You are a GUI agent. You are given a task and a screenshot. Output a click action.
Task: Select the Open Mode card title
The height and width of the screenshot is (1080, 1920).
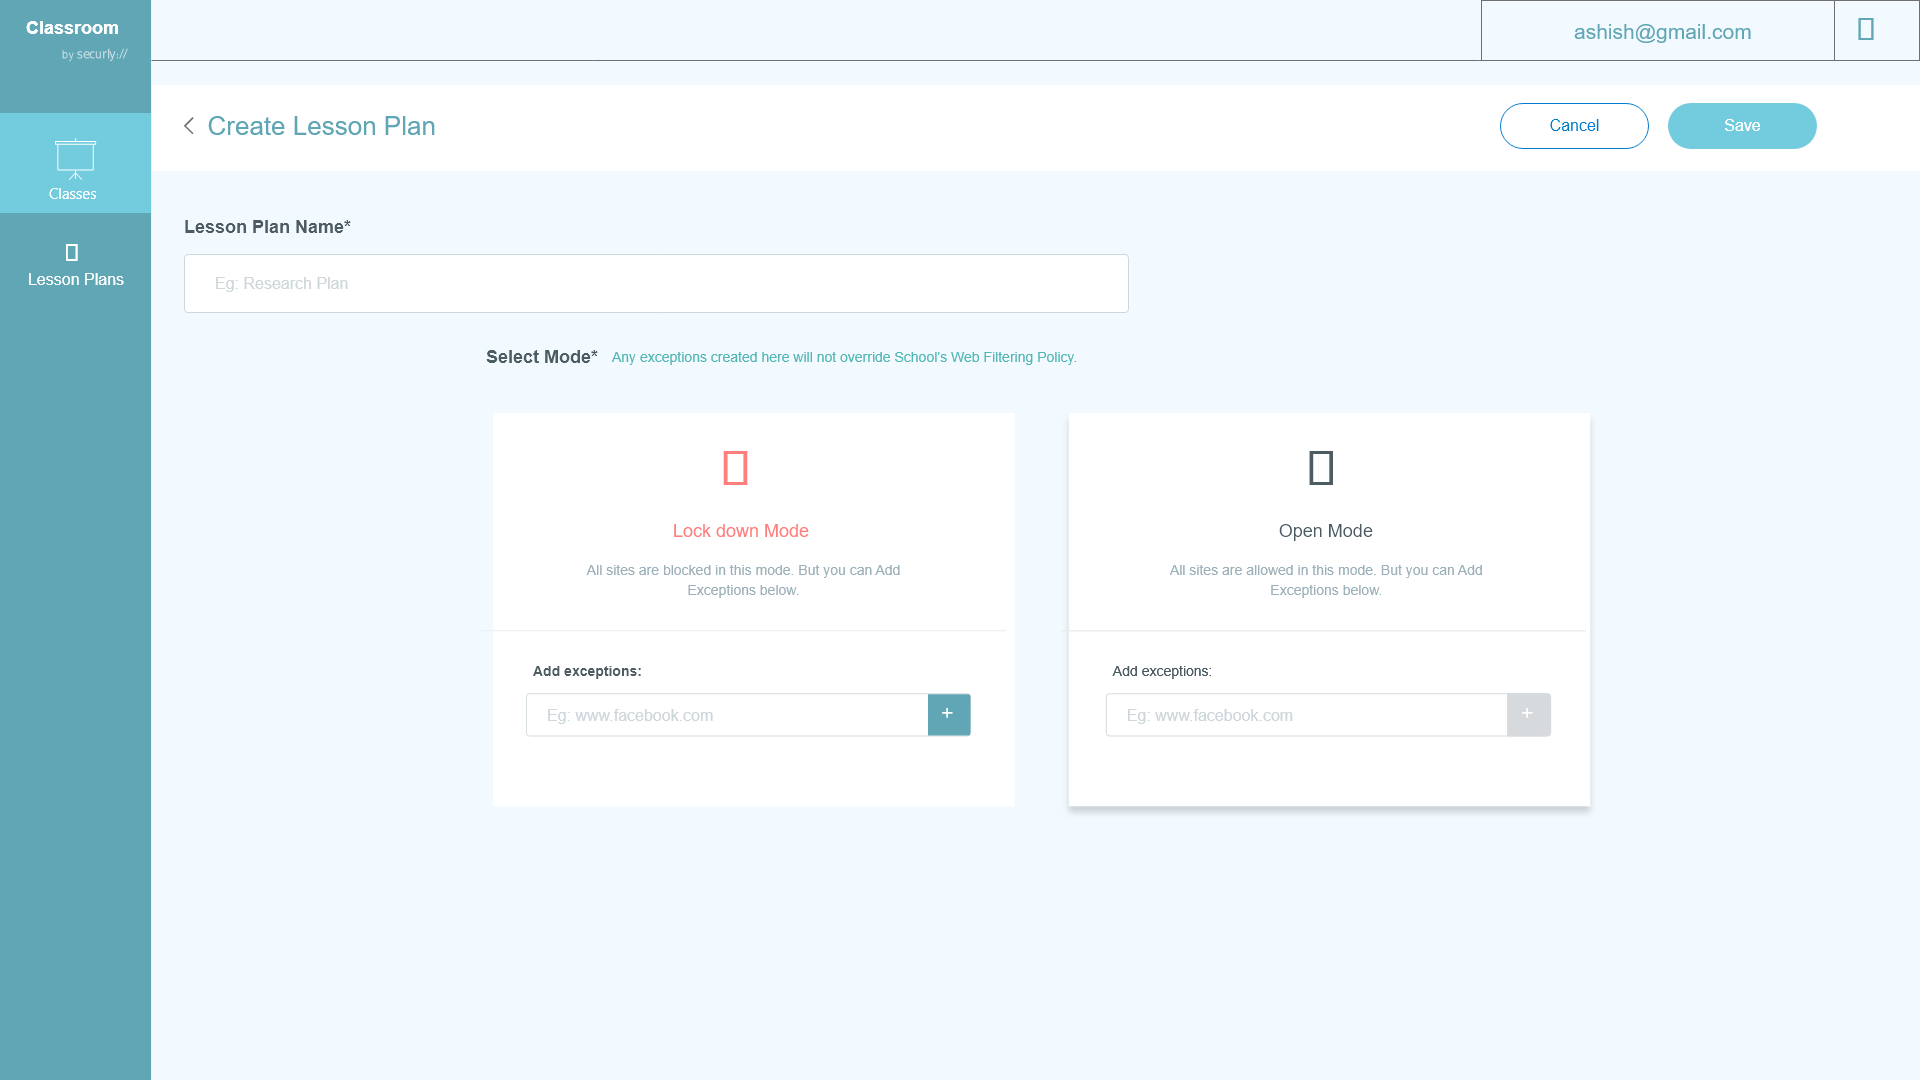coord(1325,531)
